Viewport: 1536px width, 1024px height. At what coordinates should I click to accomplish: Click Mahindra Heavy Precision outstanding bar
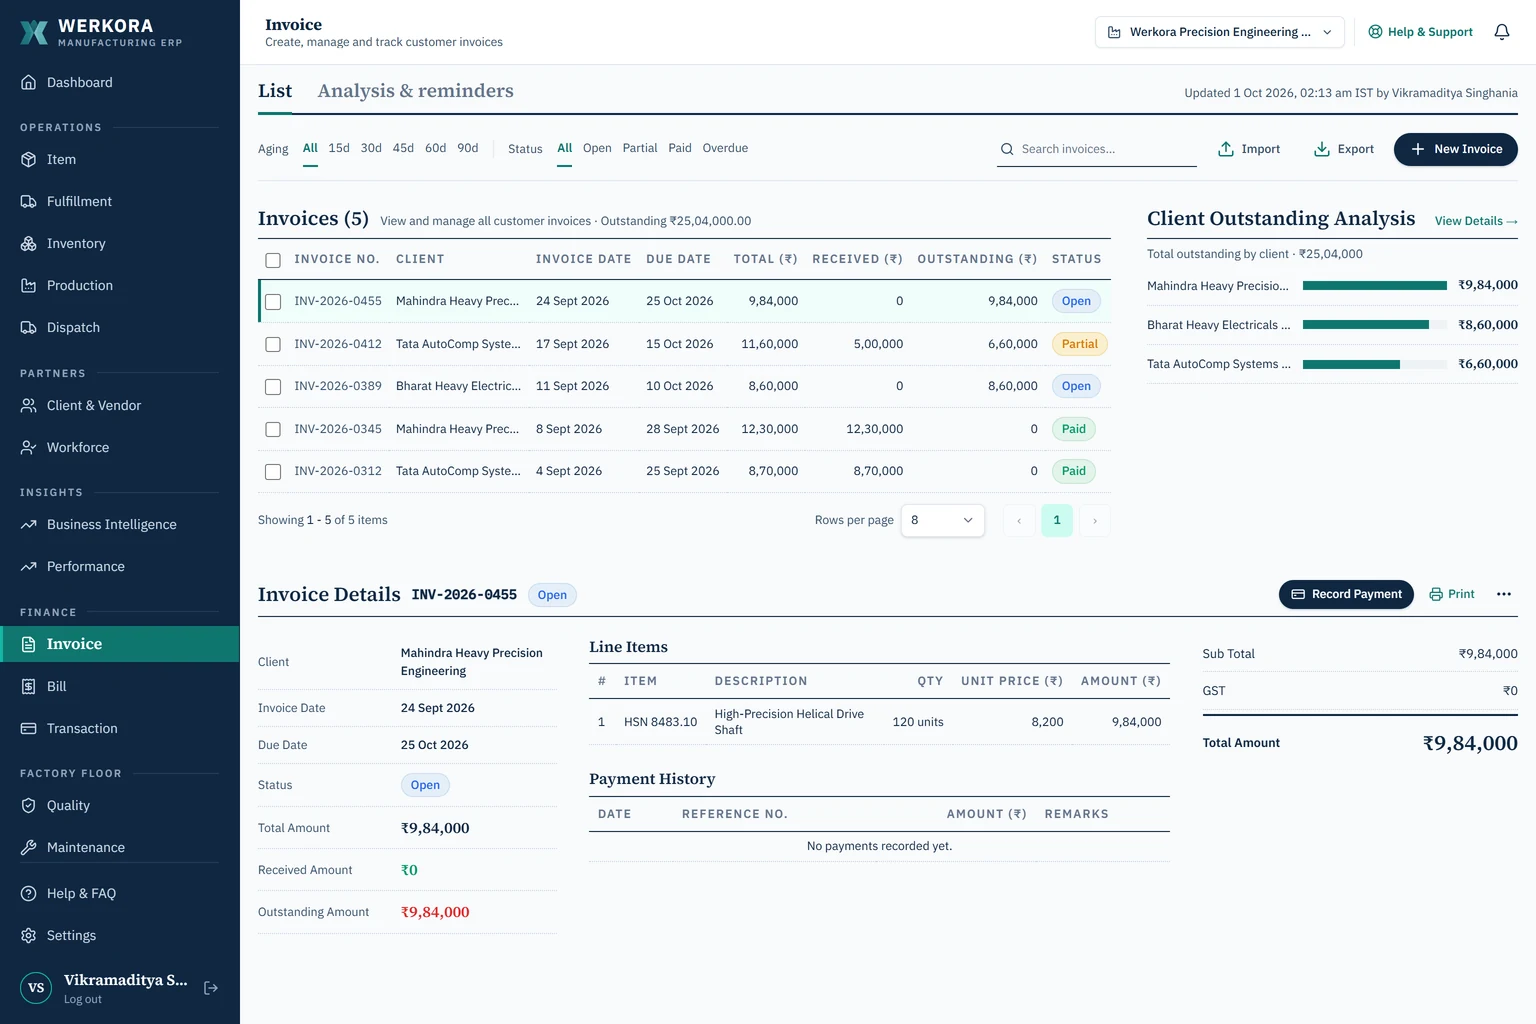click(x=1374, y=286)
